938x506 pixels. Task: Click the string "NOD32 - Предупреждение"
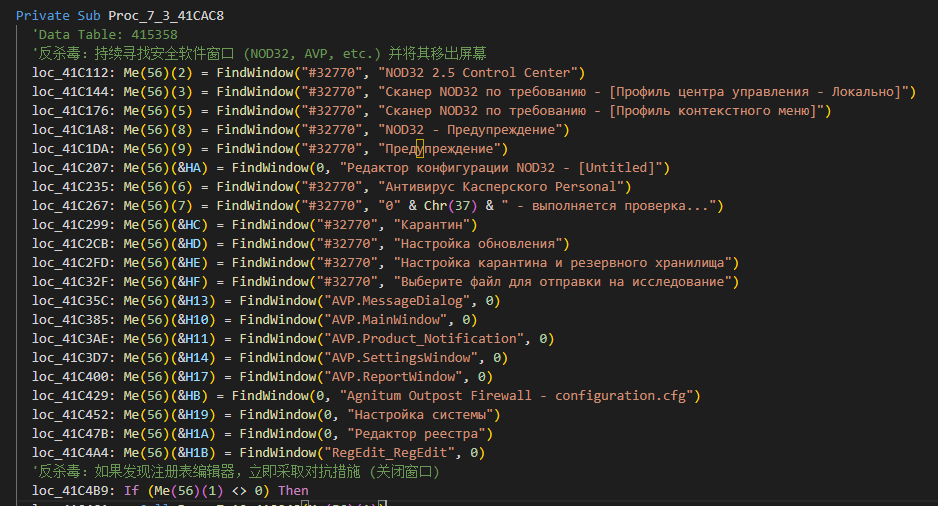(470, 130)
